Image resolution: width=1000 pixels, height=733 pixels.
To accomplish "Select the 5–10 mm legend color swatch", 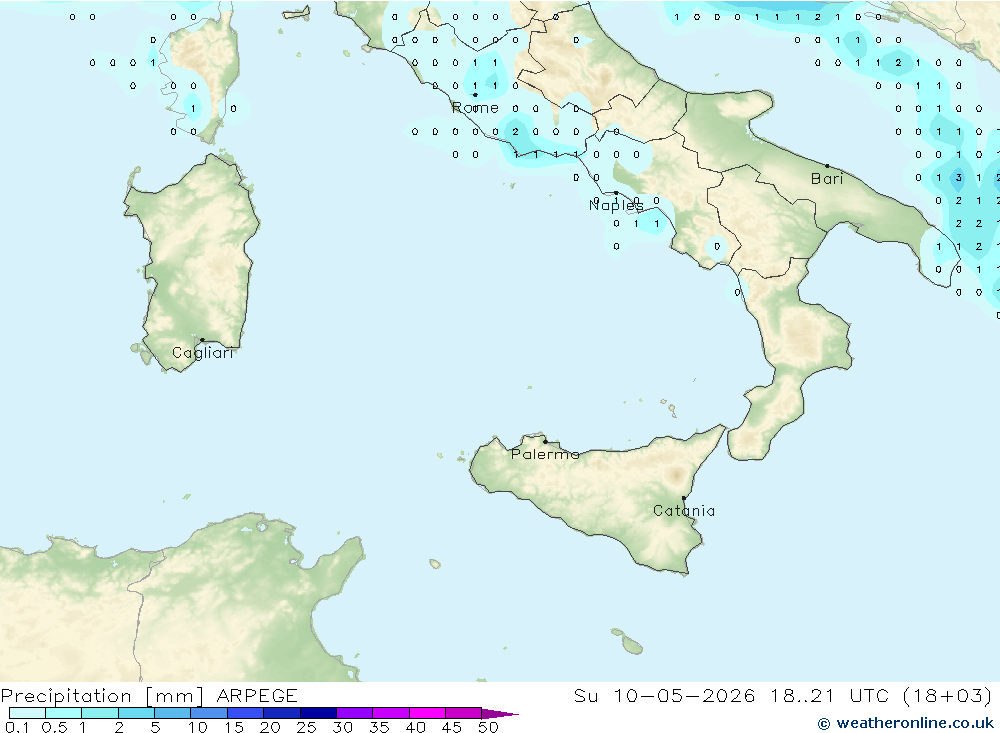I will 173,713.
